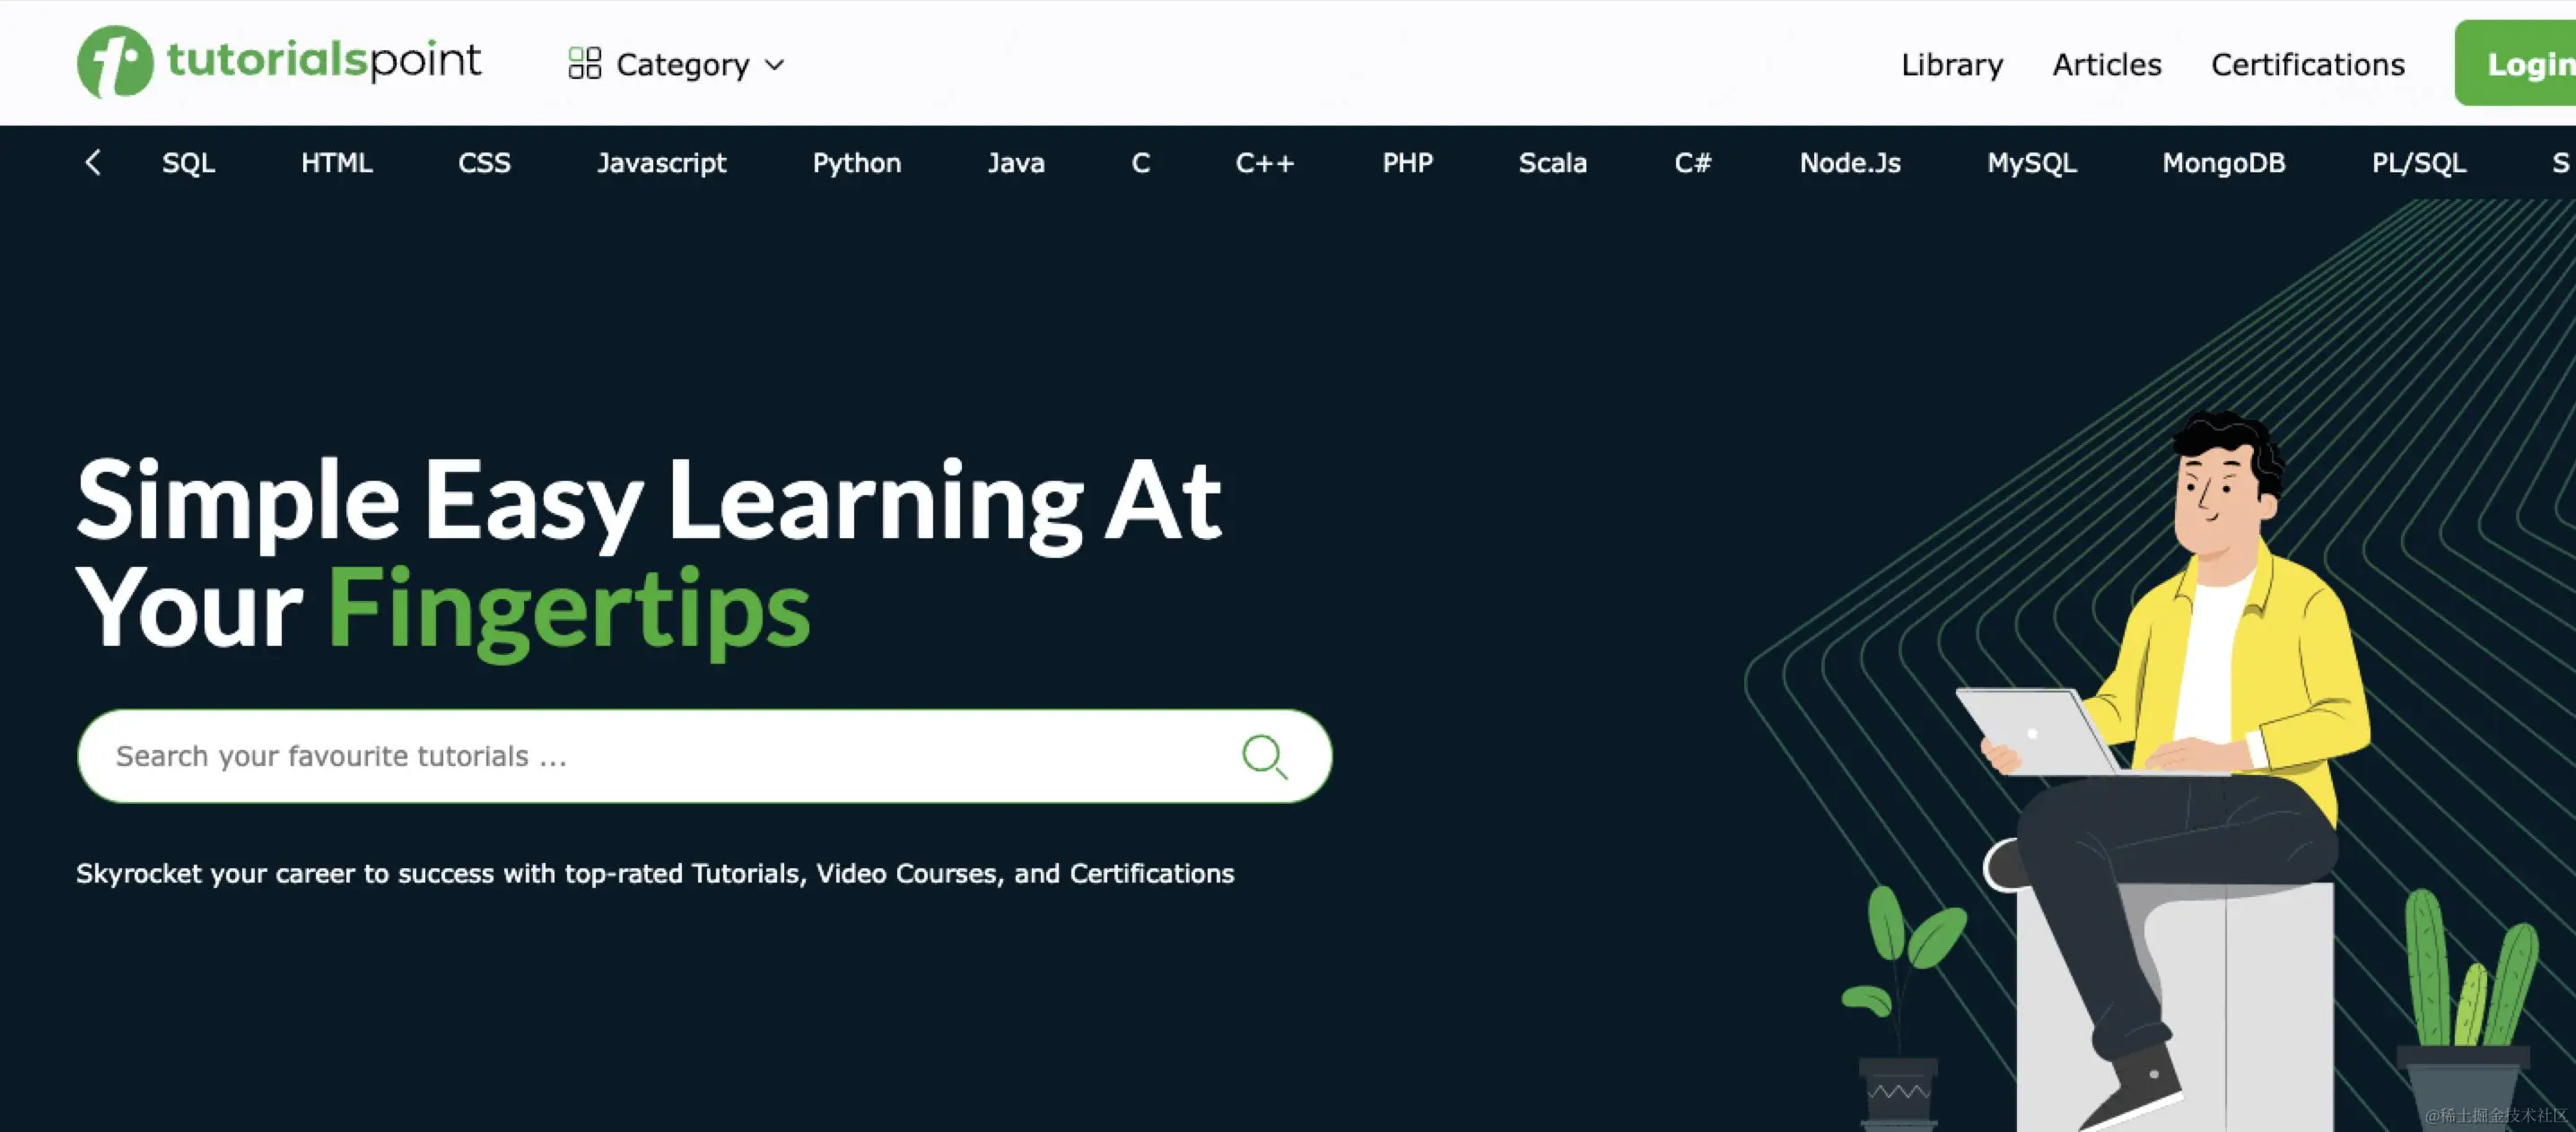
Task: Focus the tutorials search field
Action: pyautogui.click(x=660, y=756)
